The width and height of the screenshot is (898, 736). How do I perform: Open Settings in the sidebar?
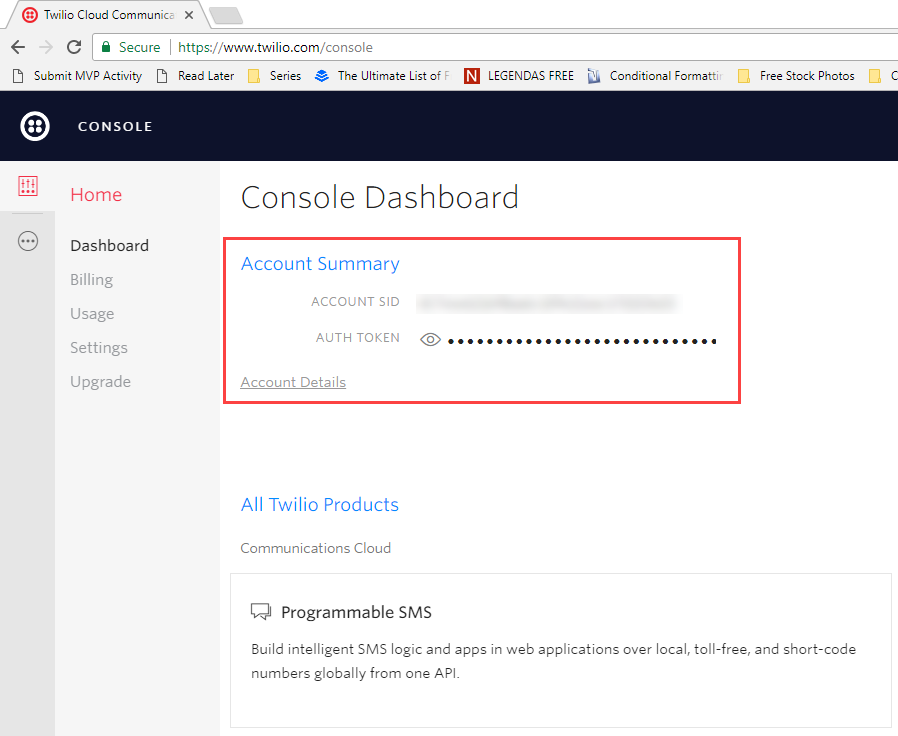pyautogui.click(x=99, y=348)
